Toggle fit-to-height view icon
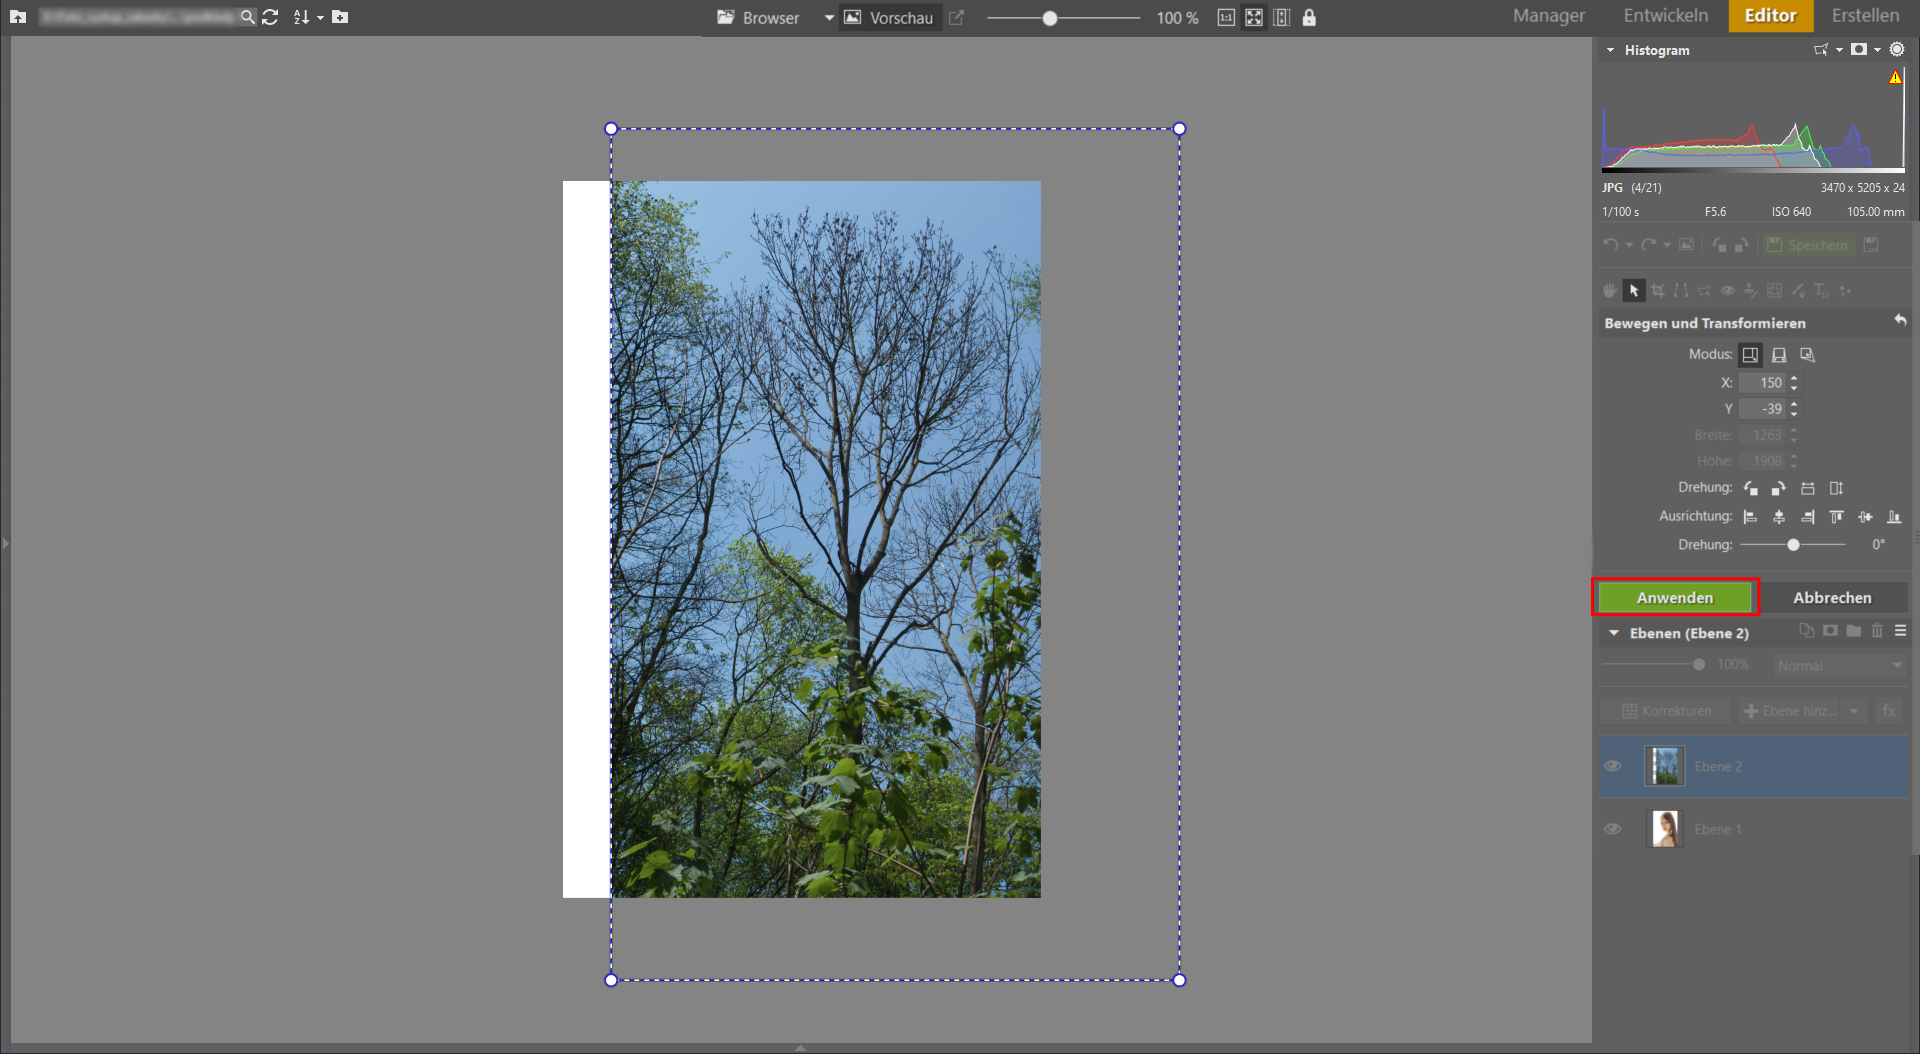Screen dimensions: 1920x1054 (x=1282, y=17)
